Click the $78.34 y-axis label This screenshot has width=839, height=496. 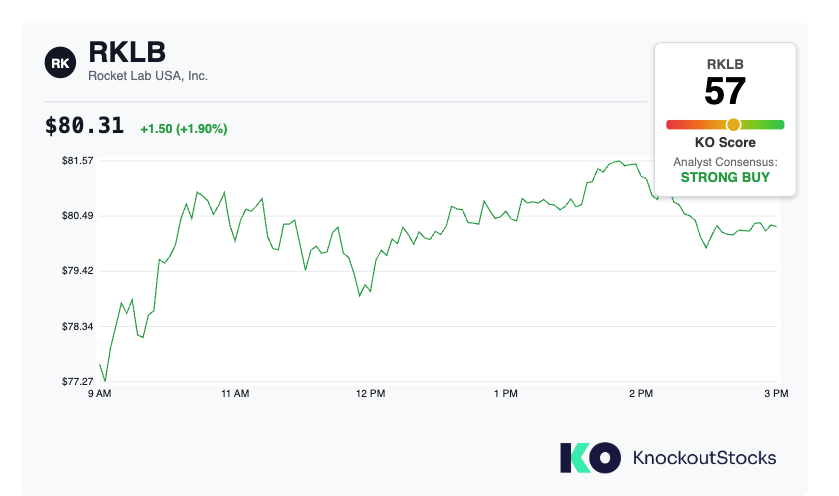point(78,326)
